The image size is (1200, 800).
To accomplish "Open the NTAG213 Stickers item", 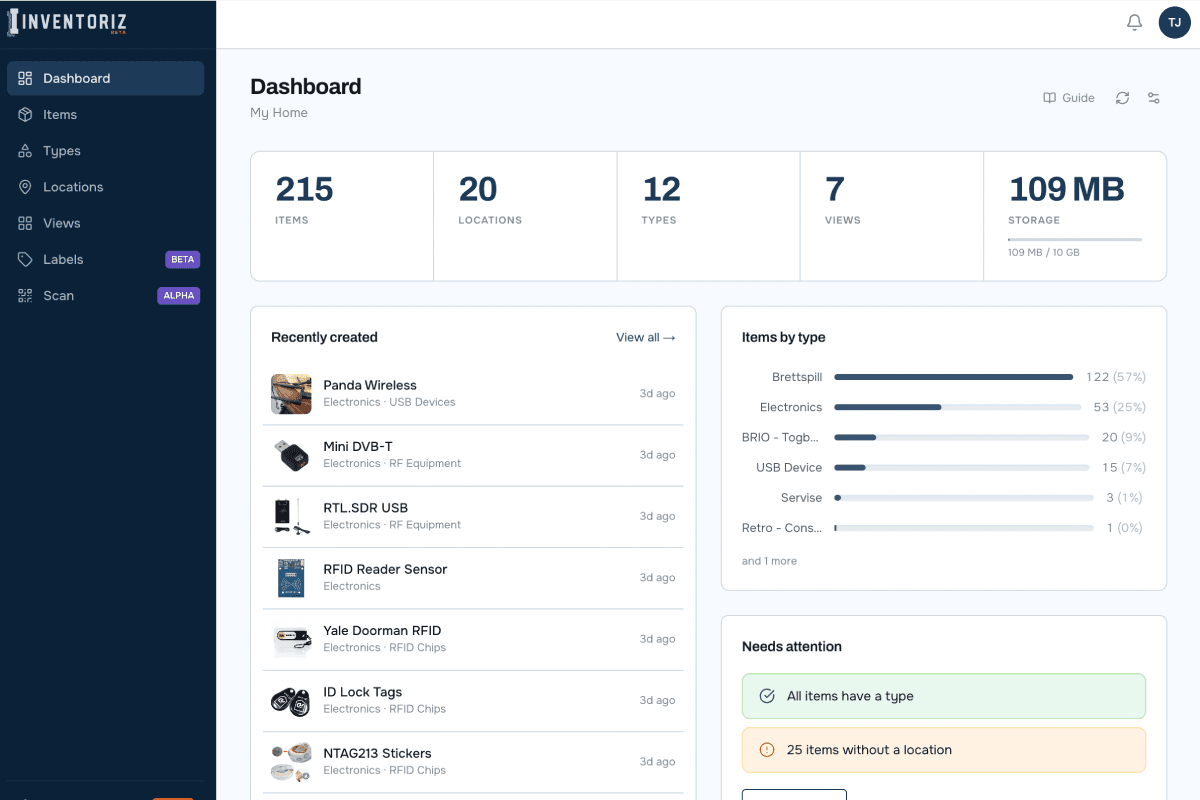I will 473,762.
